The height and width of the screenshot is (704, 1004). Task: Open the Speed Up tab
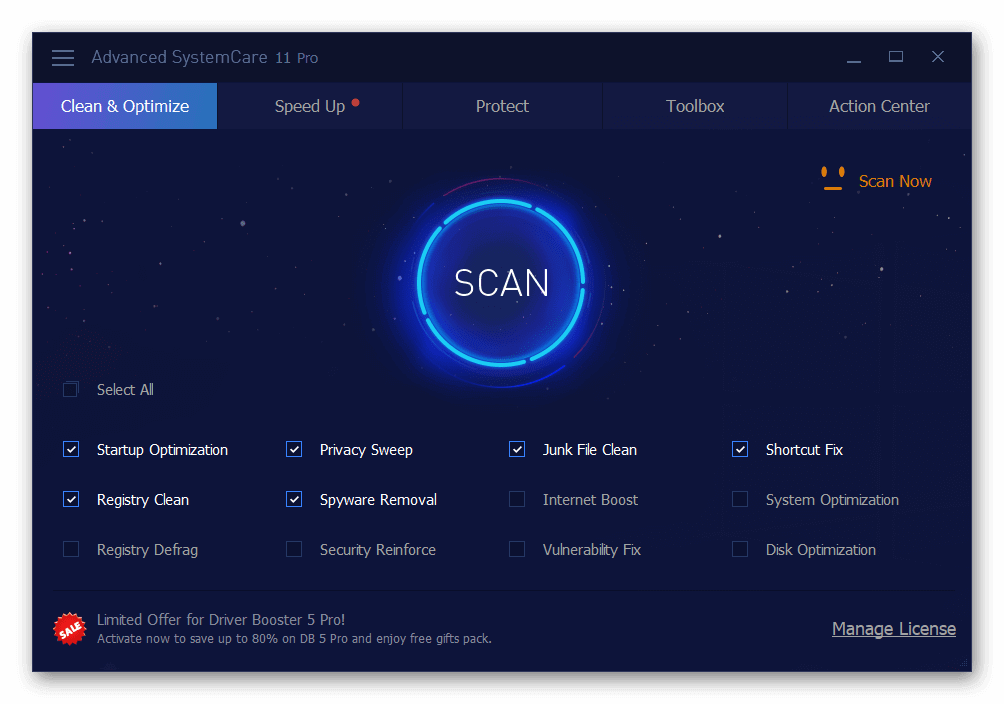point(310,106)
